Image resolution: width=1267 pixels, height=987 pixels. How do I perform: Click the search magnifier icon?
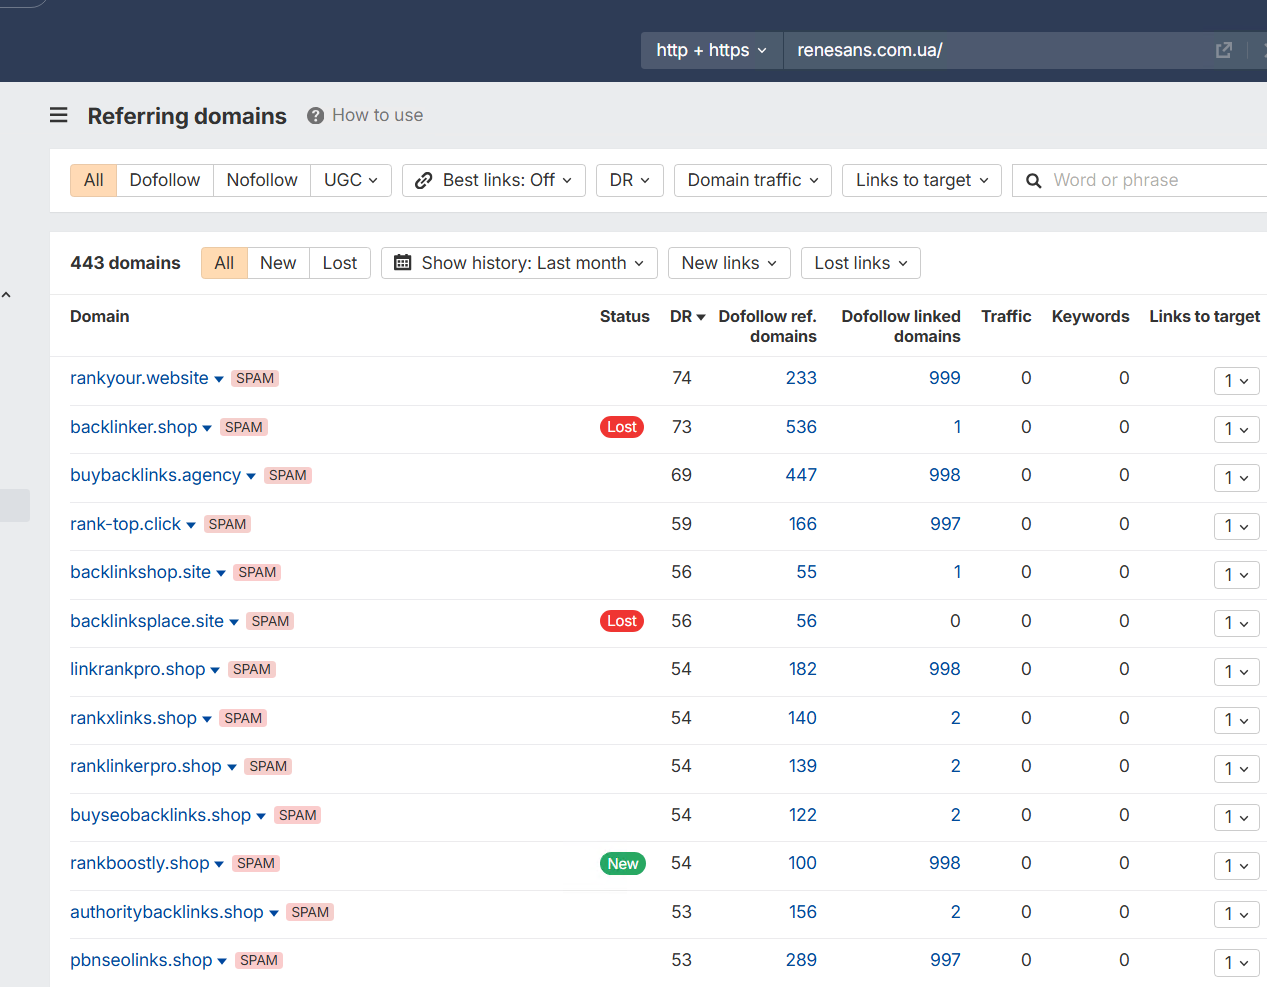point(1034,181)
